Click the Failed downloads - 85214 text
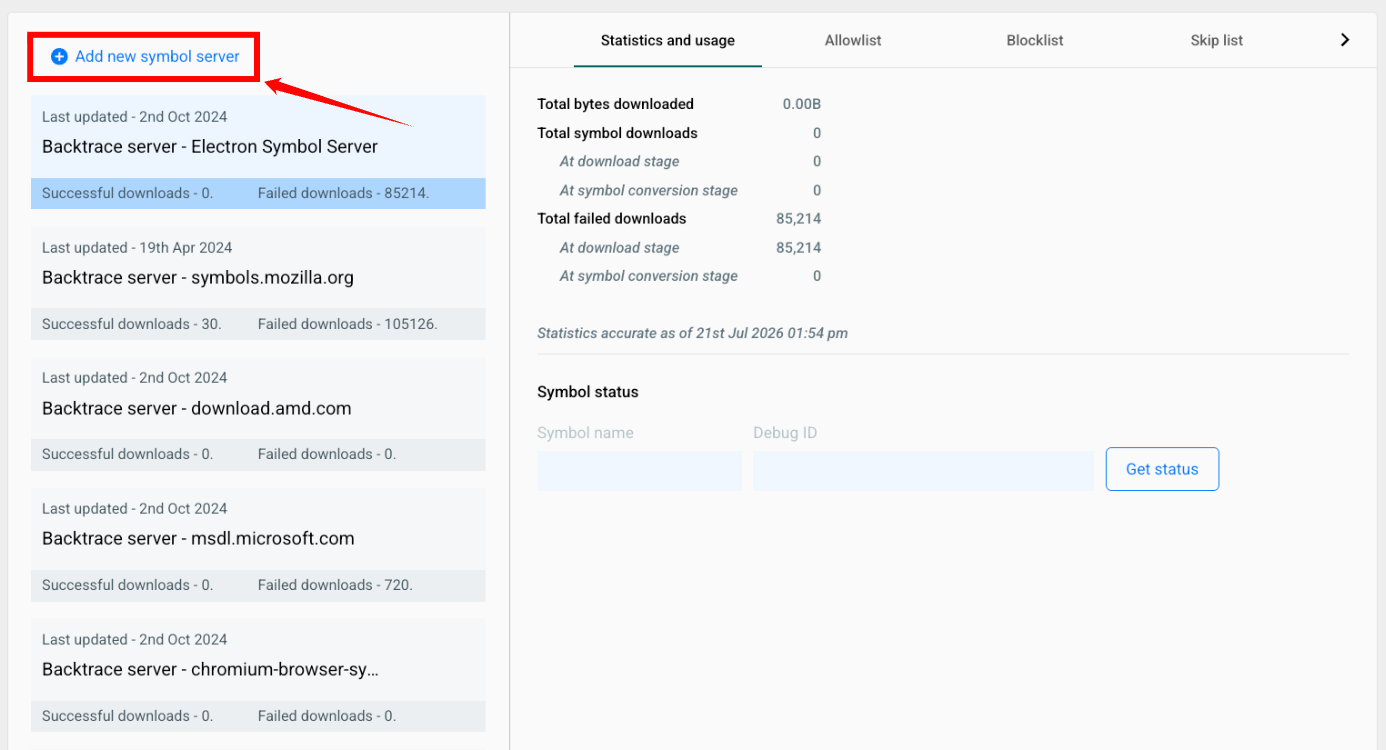 click(x=344, y=193)
